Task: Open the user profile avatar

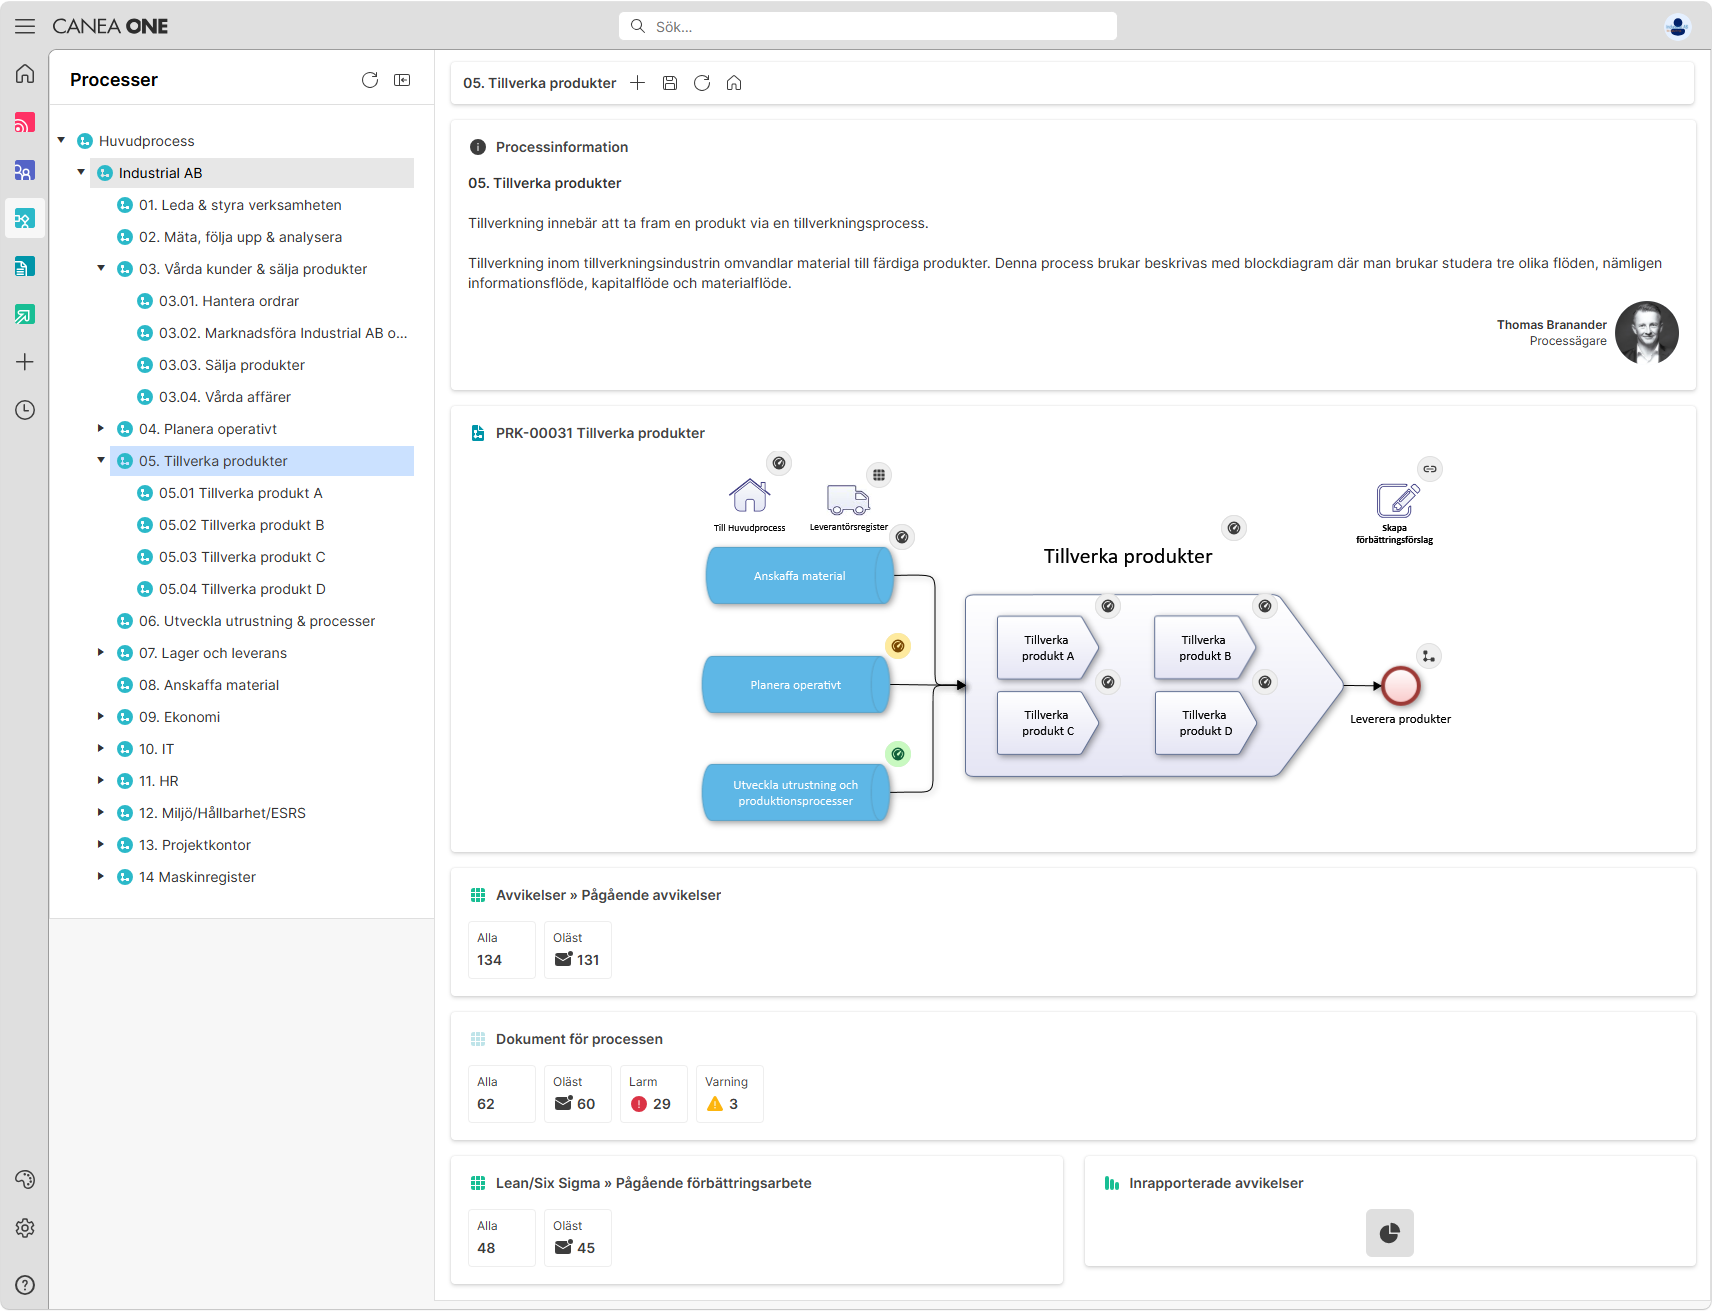Action: [x=1678, y=26]
